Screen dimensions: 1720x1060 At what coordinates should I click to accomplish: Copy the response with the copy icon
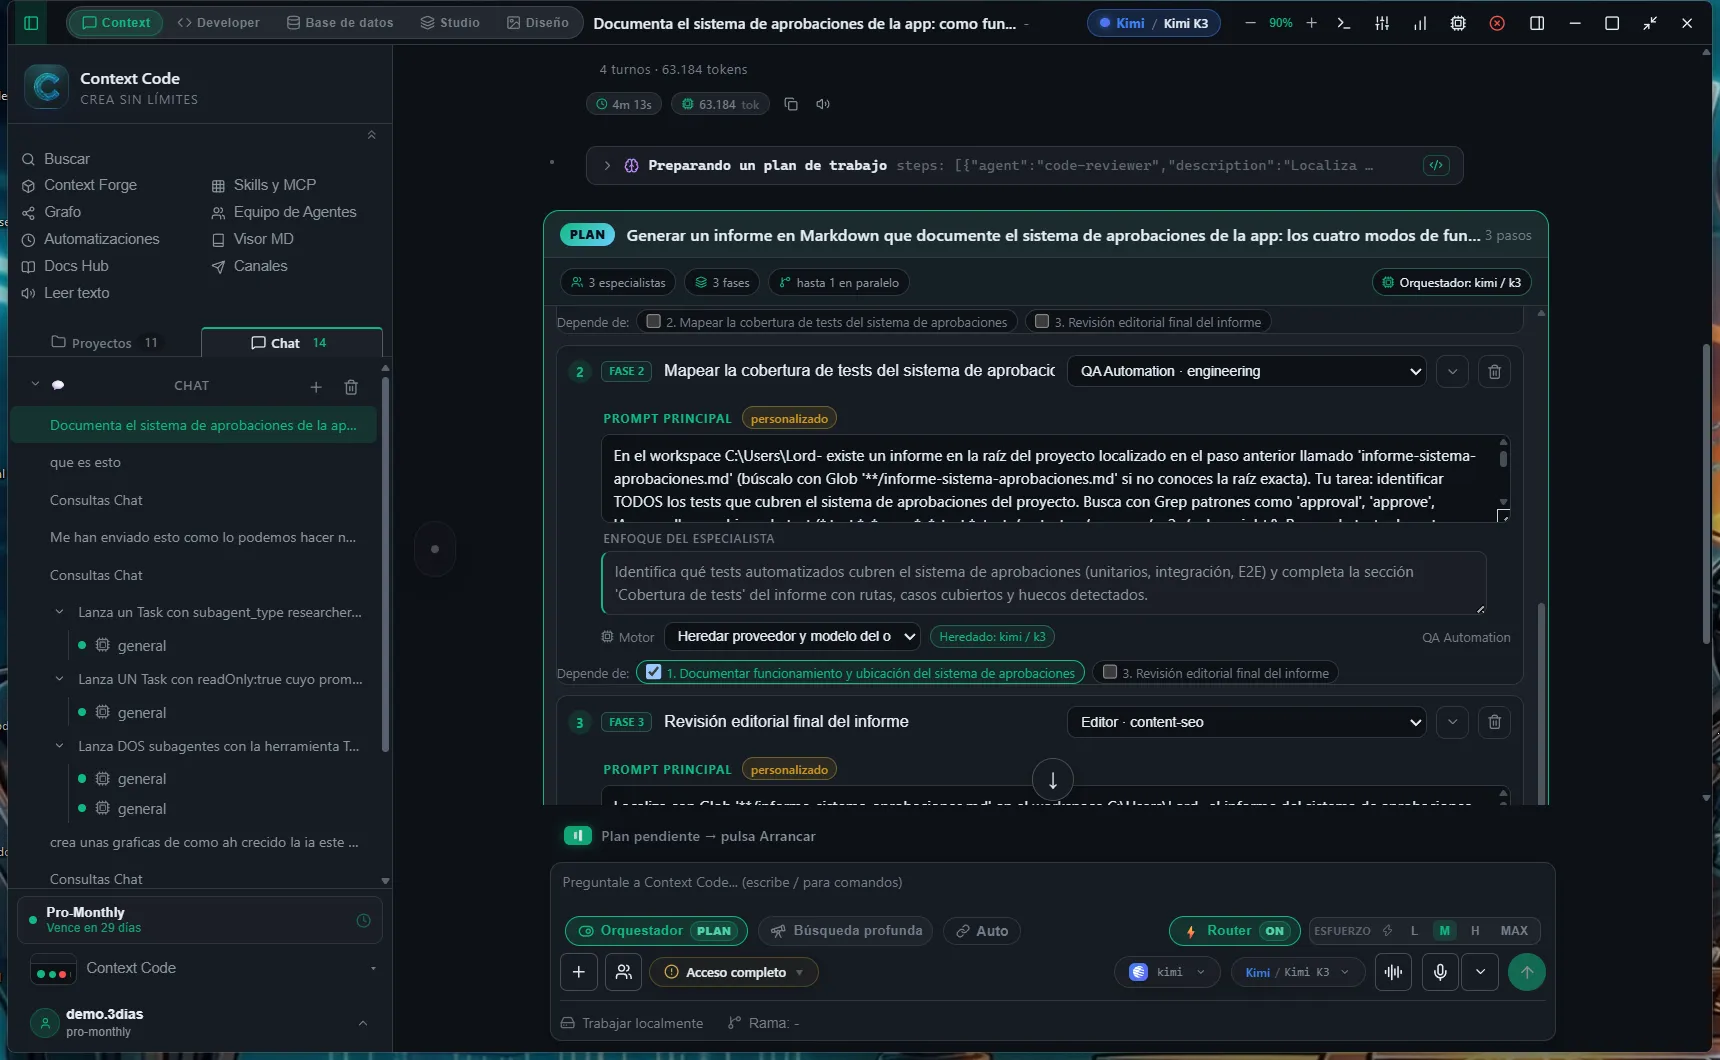[x=791, y=104]
